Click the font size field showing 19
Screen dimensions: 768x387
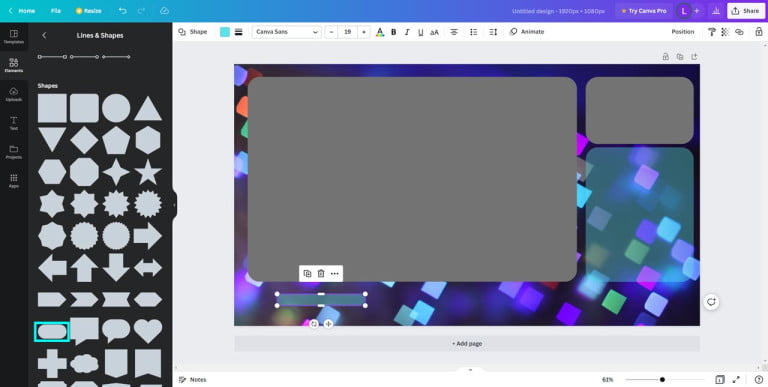tap(347, 32)
